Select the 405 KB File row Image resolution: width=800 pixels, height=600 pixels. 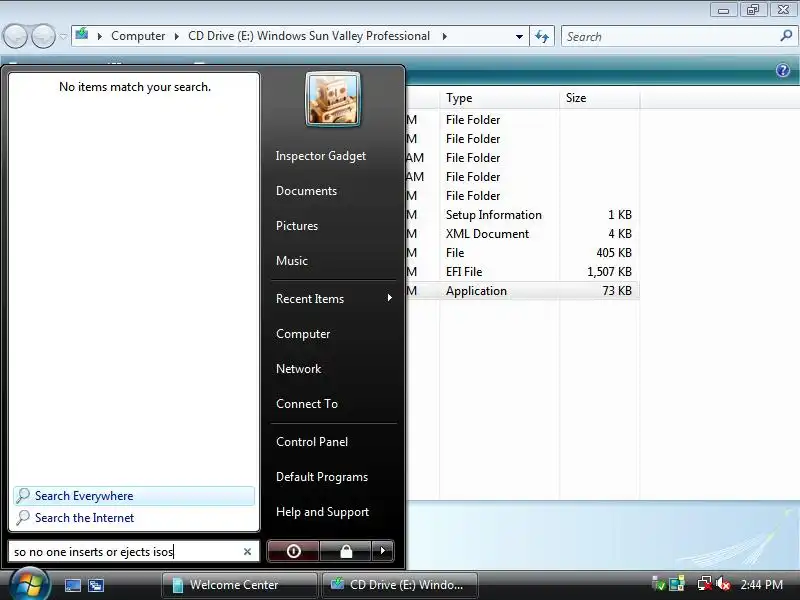(523, 253)
